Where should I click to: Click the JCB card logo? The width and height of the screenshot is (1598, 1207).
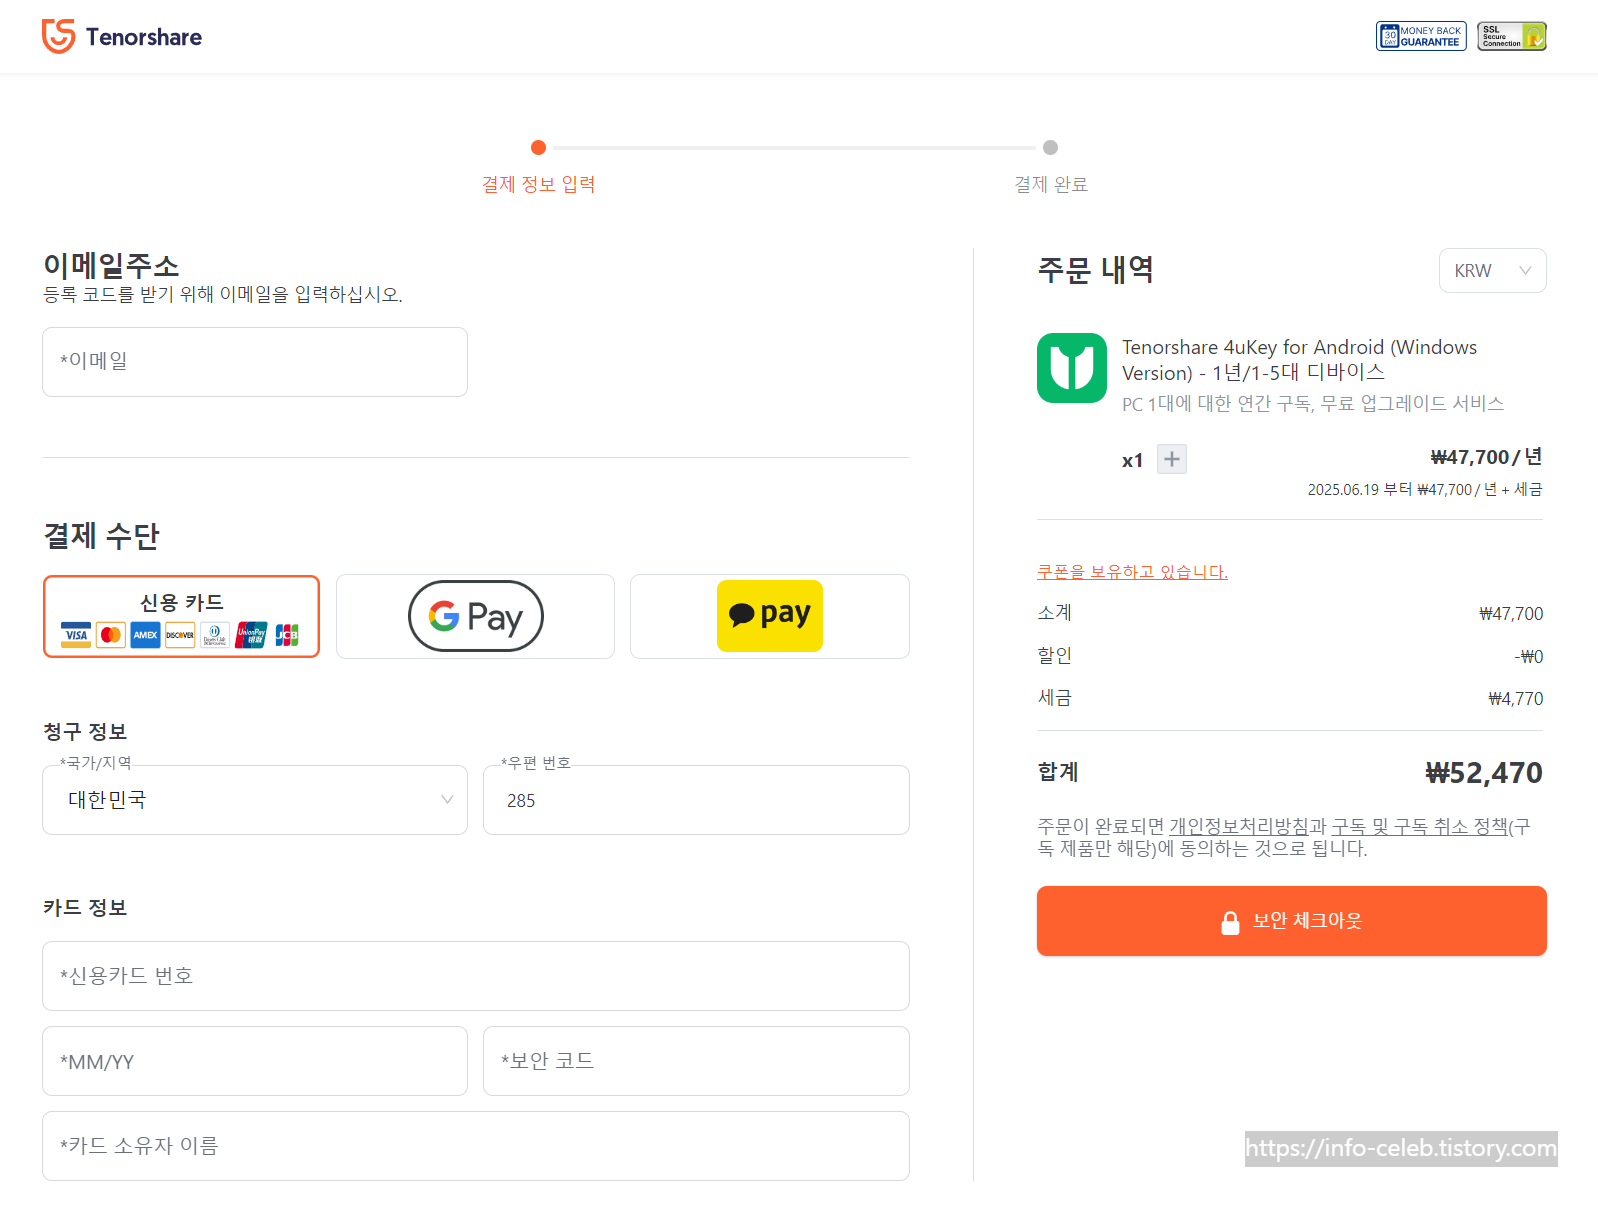[287, 635]
